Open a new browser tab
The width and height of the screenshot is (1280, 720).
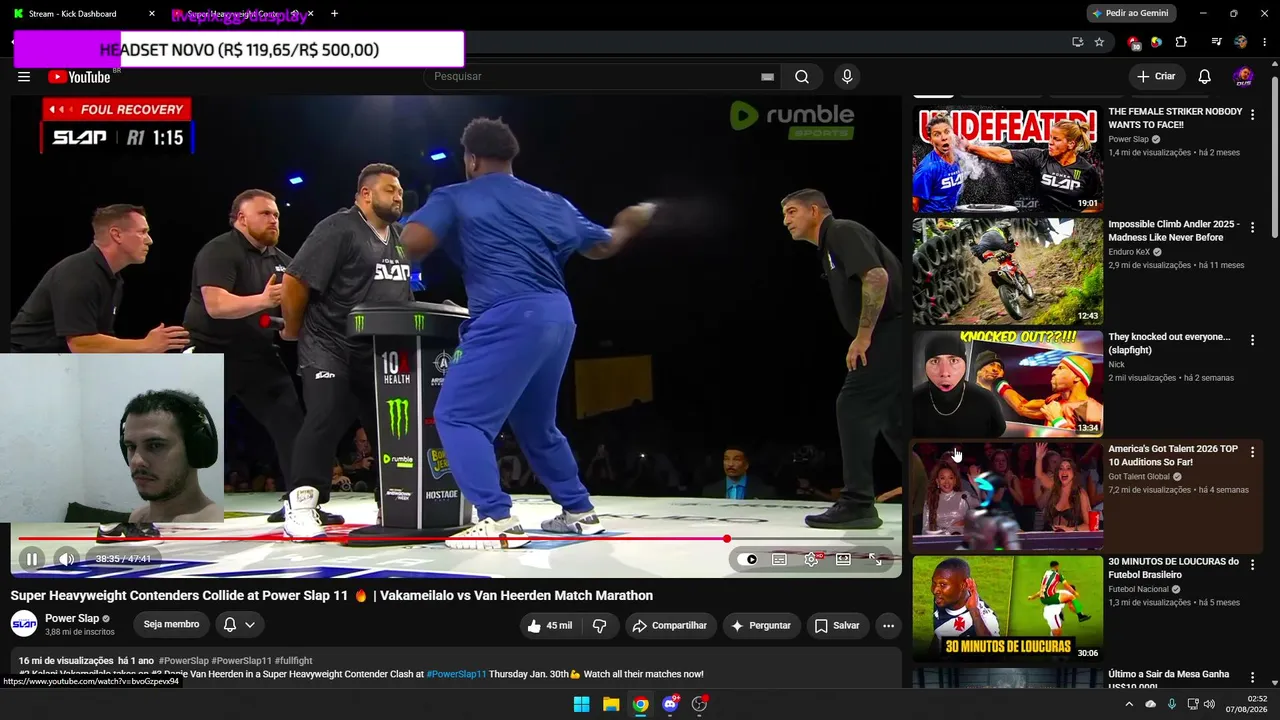tap(334, 14)
